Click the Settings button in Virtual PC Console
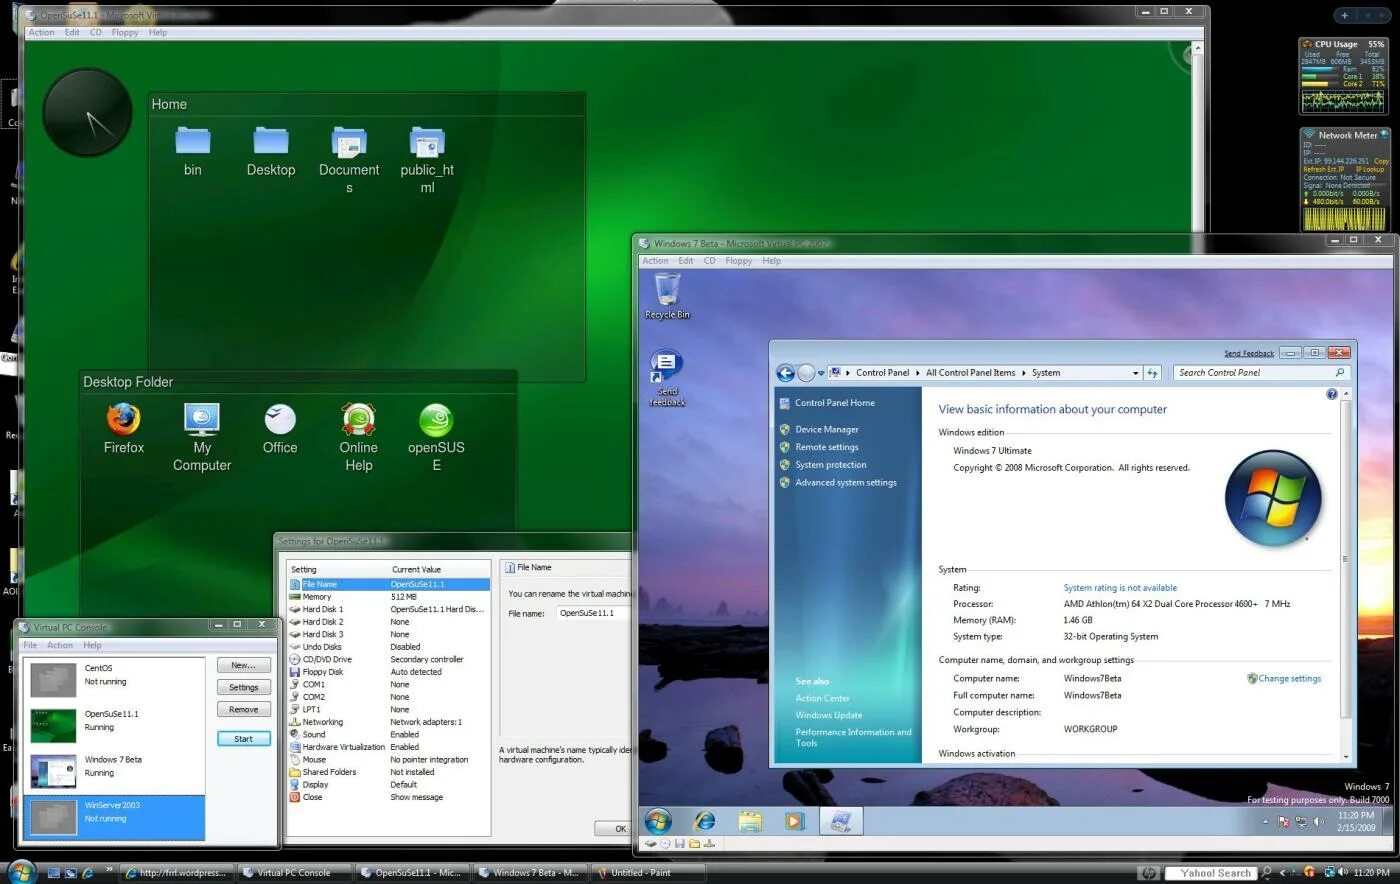 [243, 687]
